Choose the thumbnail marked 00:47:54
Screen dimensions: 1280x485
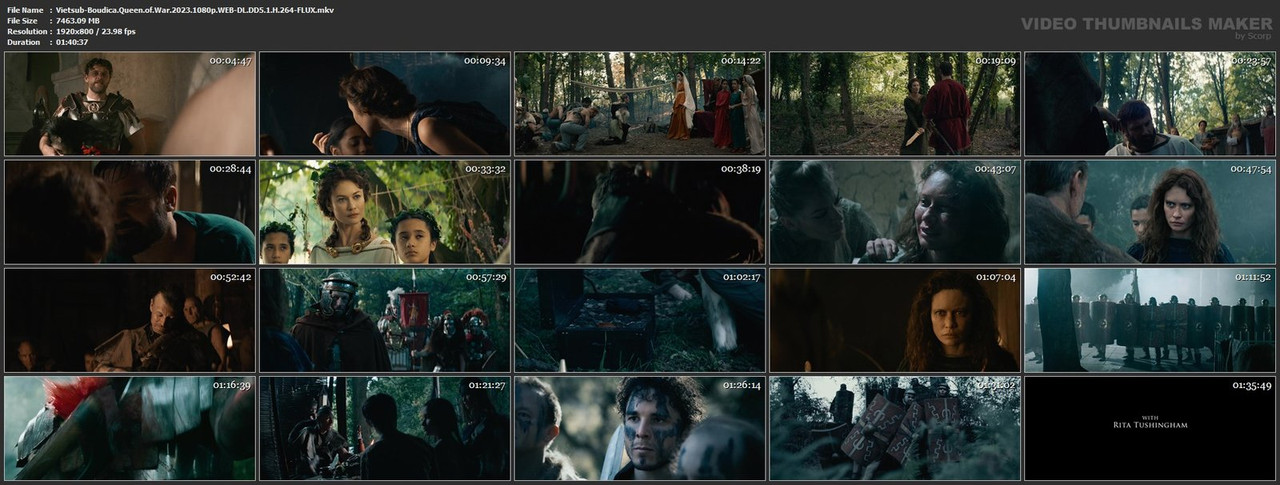tap(1150, 212)
